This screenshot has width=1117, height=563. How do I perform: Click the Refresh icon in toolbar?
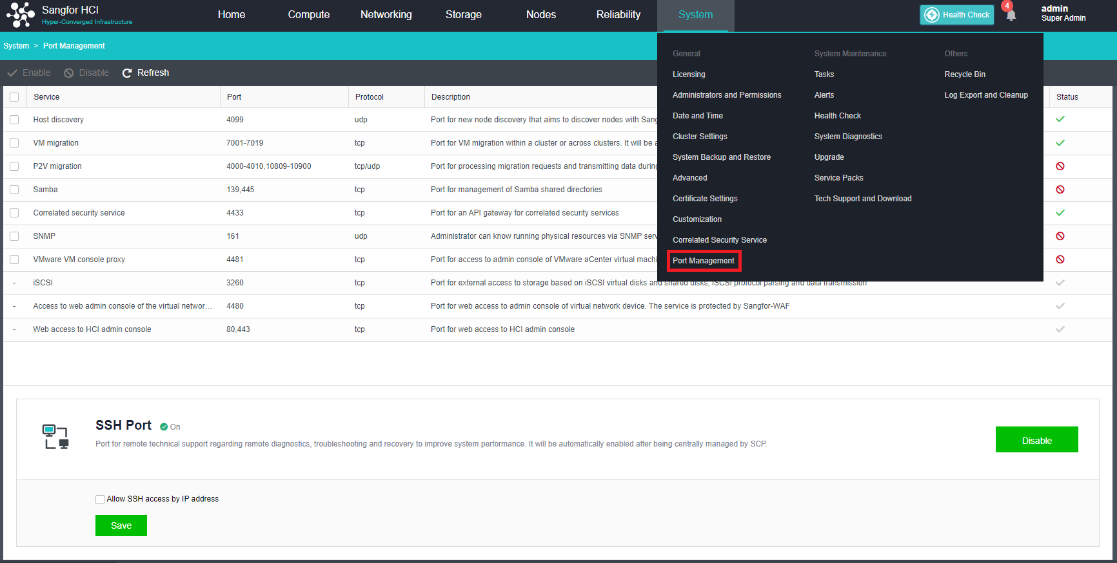click(x=127, y=73)
